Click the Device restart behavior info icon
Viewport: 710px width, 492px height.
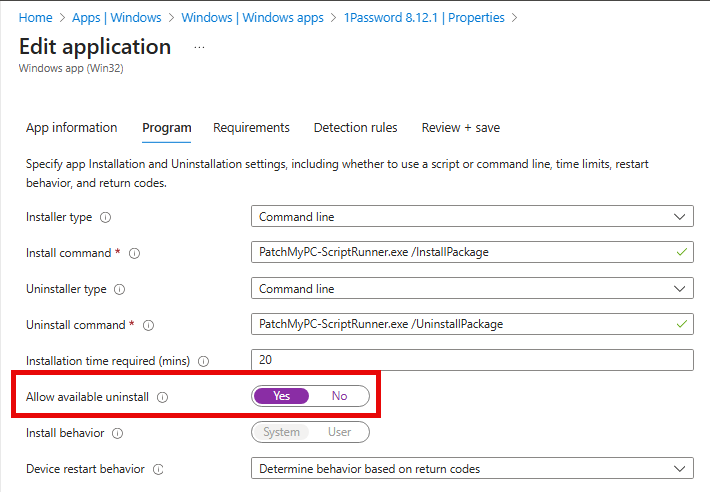tap(158, 469)
